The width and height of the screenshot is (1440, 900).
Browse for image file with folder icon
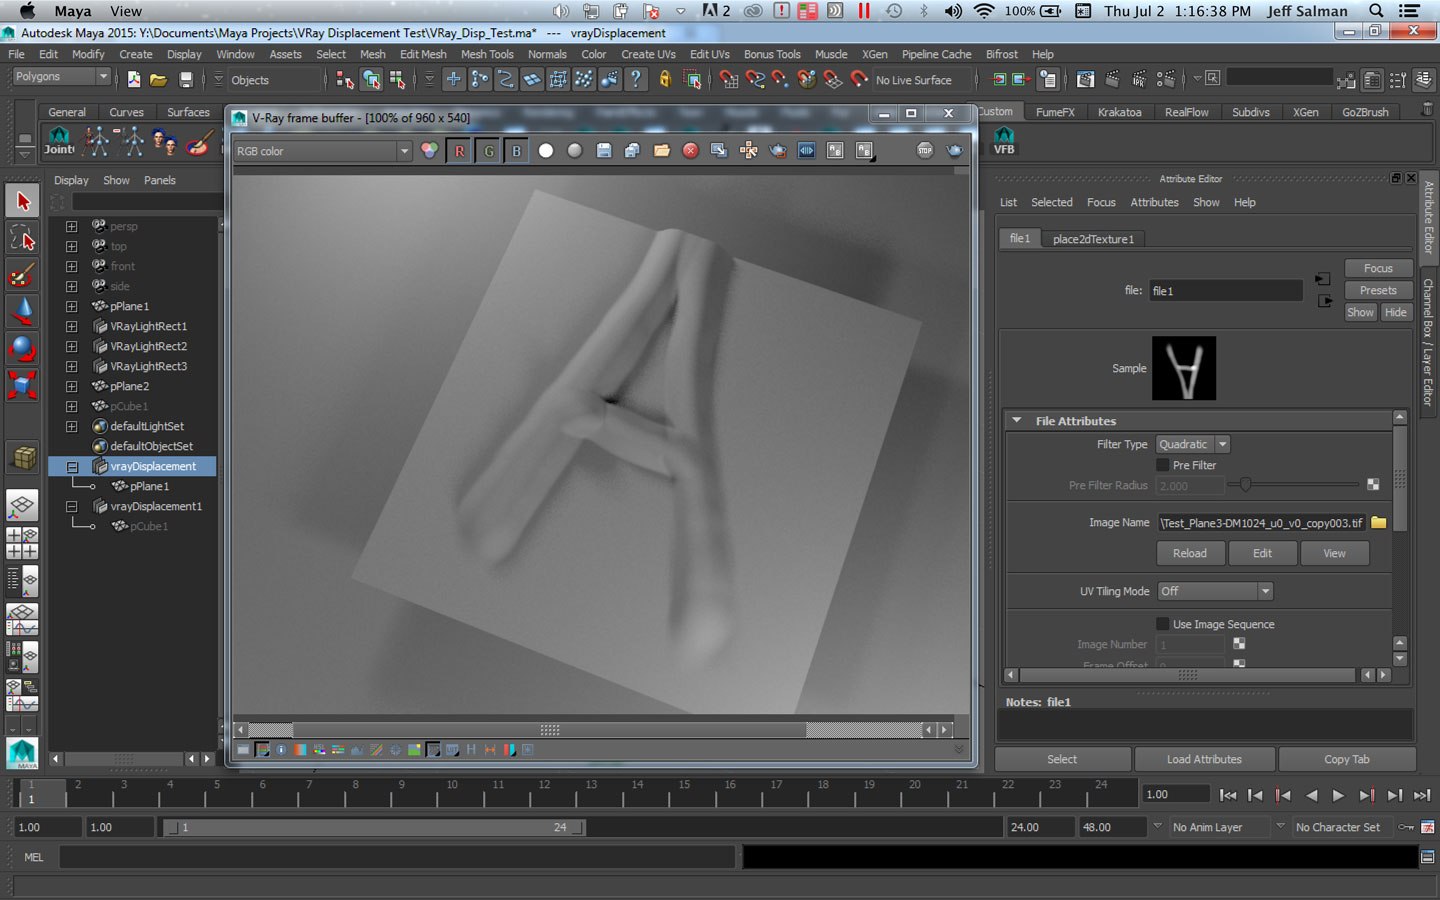(1379, 523)
